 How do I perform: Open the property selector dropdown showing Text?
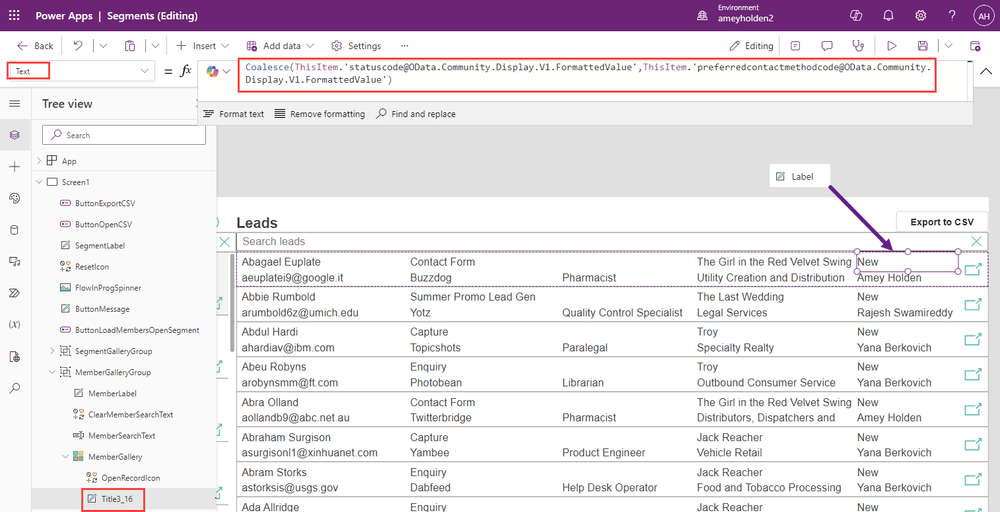click(80, 71)
